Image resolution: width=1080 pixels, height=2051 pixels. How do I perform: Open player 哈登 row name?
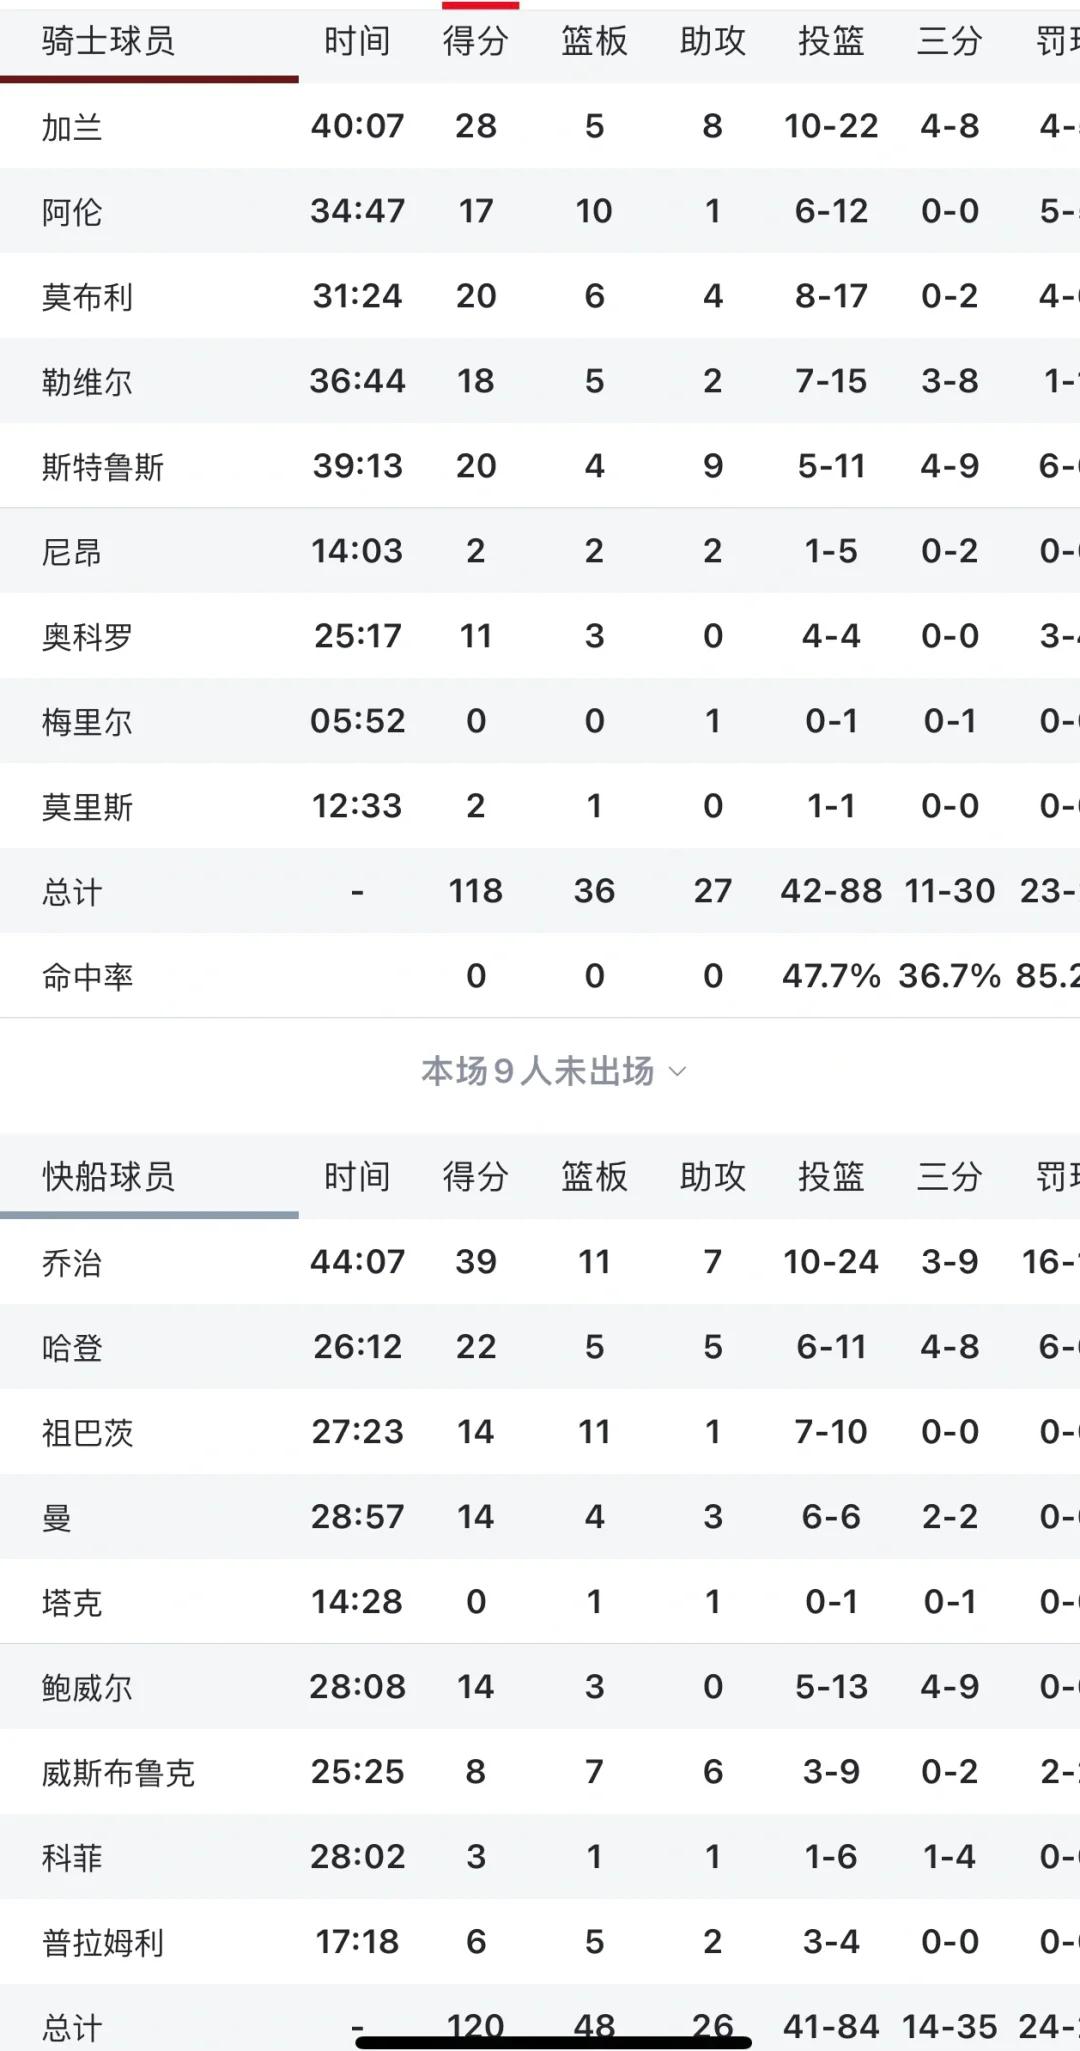click(x=71, y=1348)
